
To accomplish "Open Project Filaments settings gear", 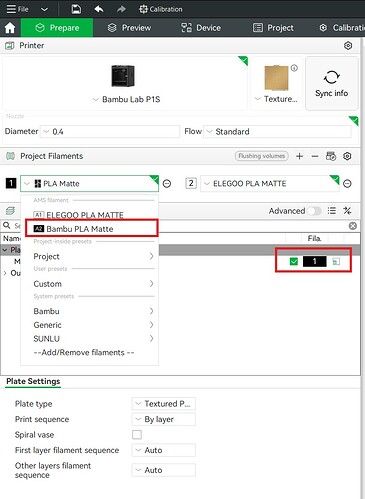I will [347, 156].
